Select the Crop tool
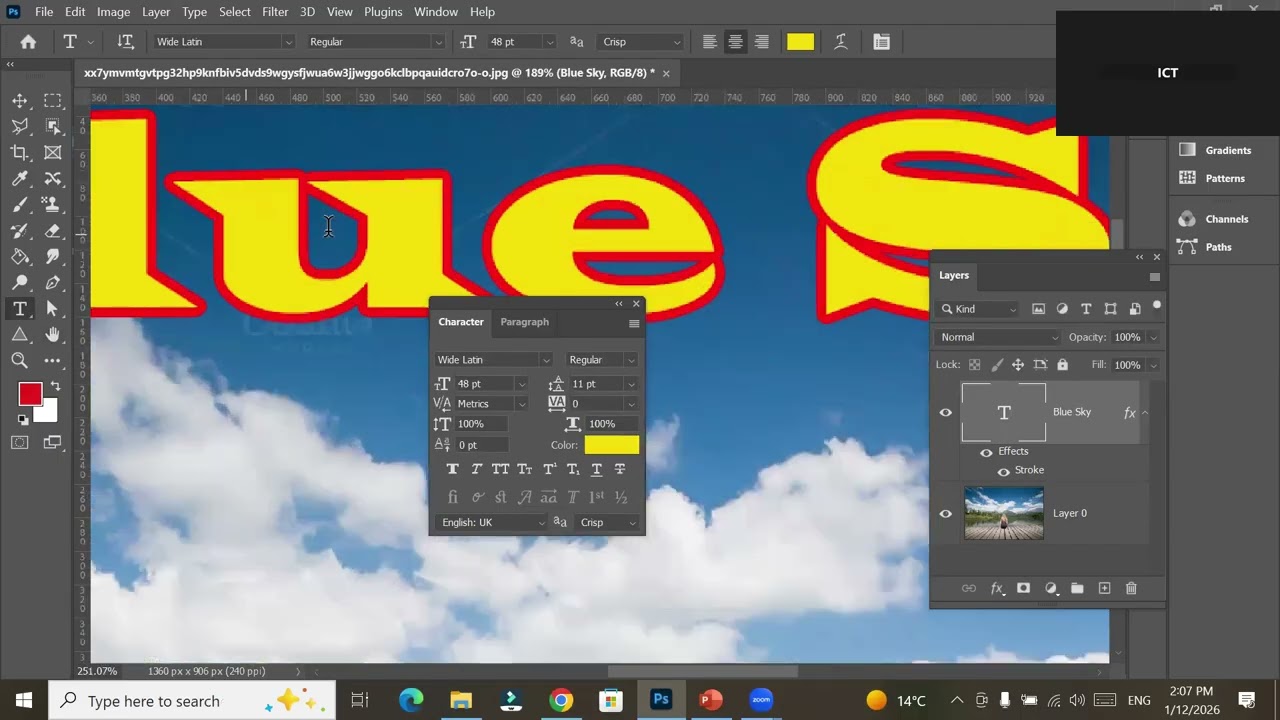Viewport: 1280px width, 720px height. click(20, 153)
